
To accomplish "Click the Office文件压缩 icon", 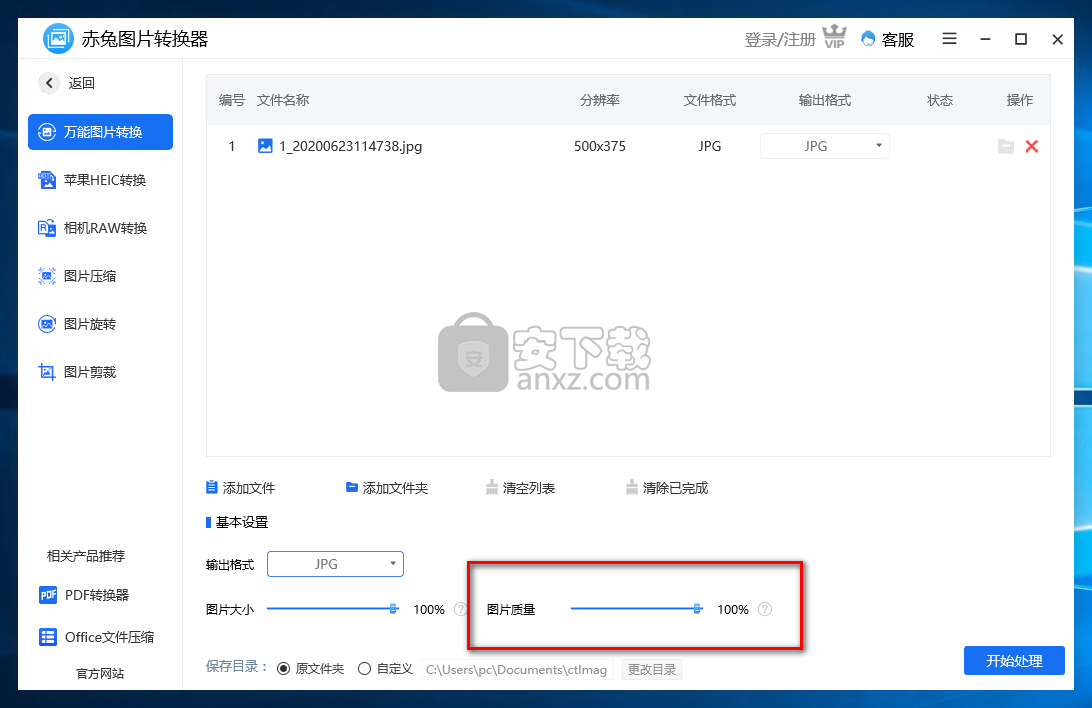I will [x=48, y=637].
